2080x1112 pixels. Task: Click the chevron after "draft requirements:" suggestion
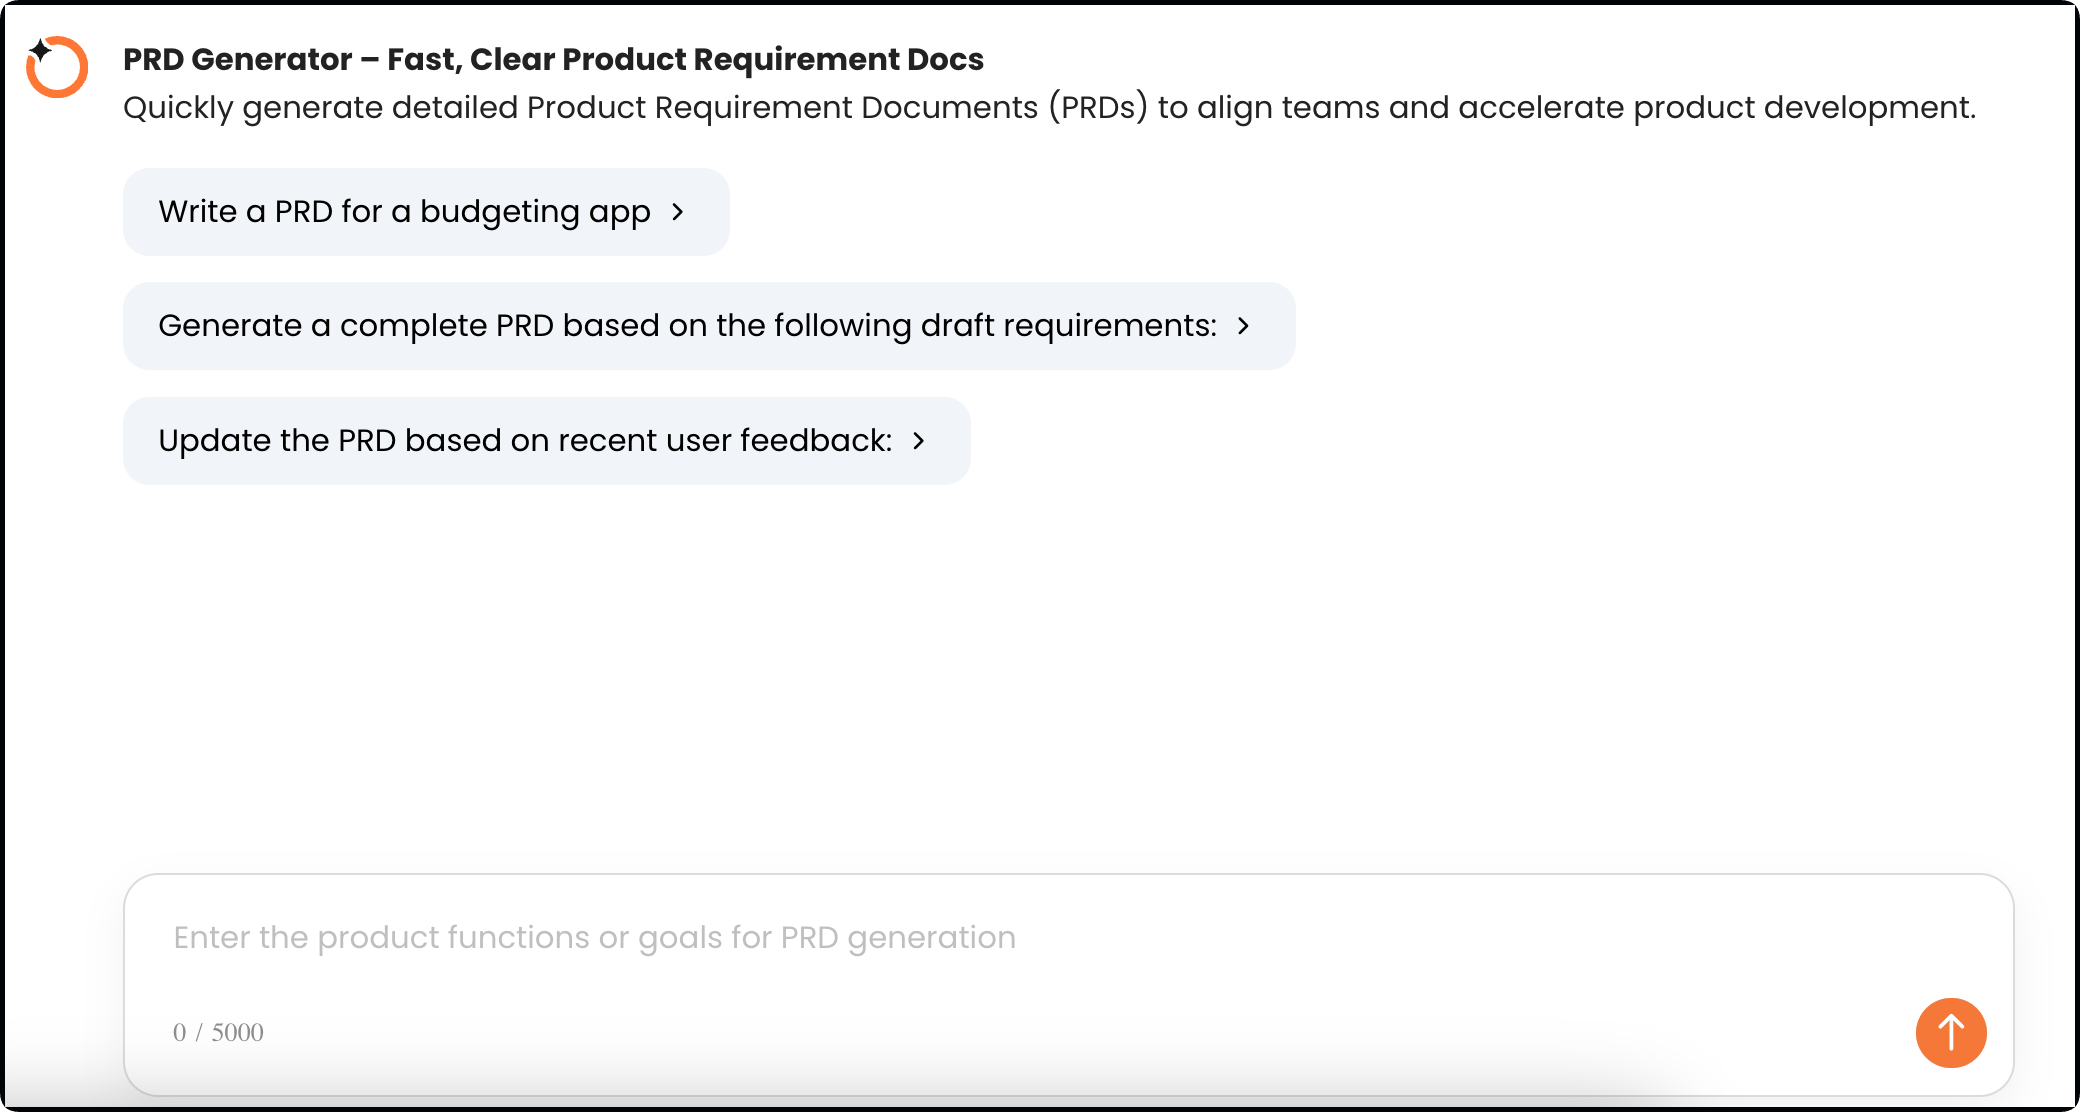[x=1244, y=326]
